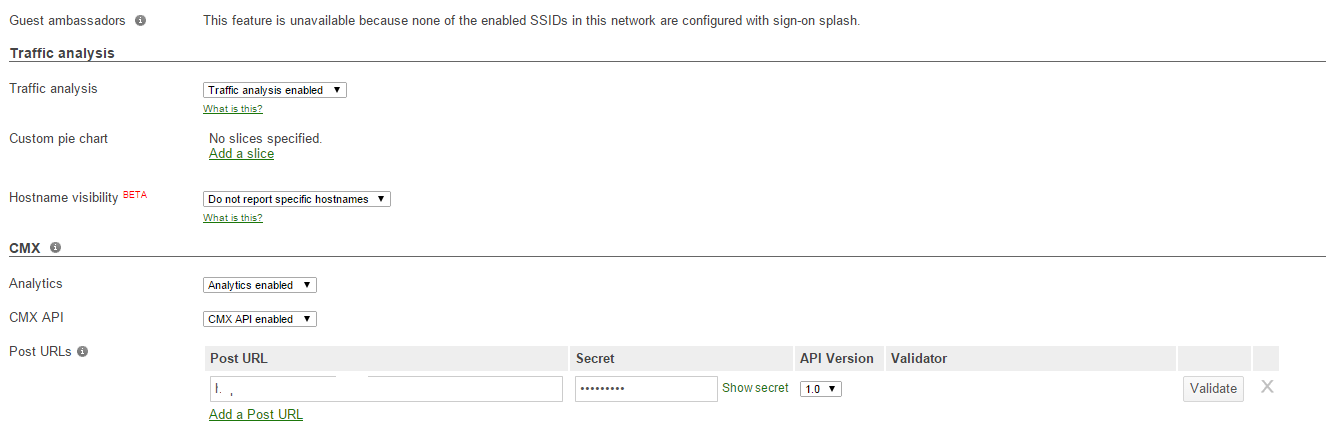This screenshot has width=1326, height=440.
Task: Click info icon beside Post URLs label
Action: (82, 352)
